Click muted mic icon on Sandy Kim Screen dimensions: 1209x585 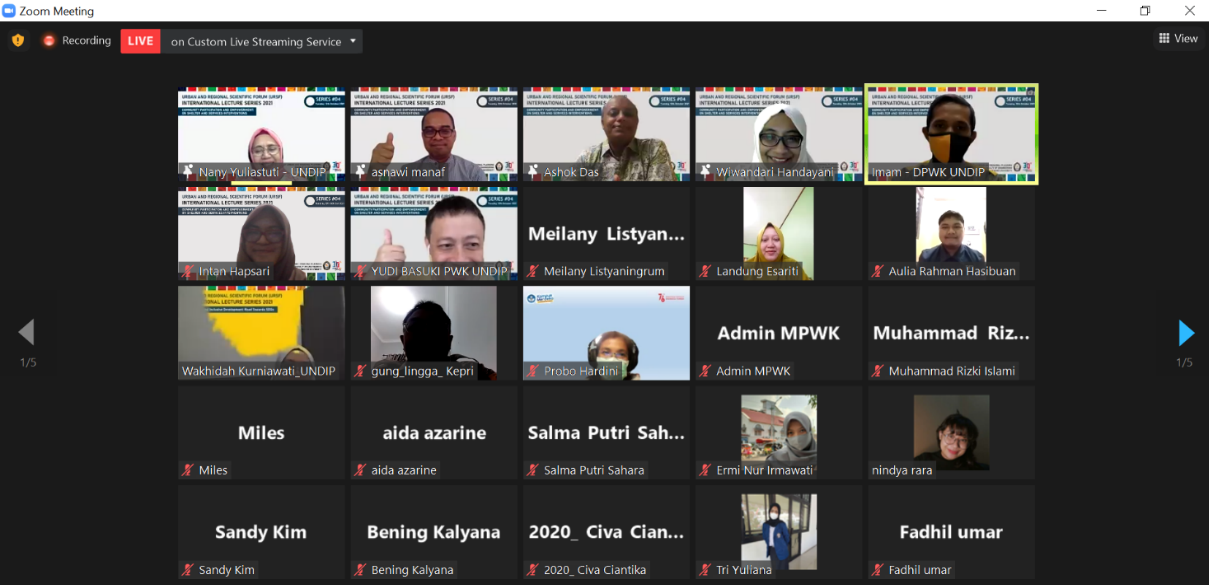[187, 570]
